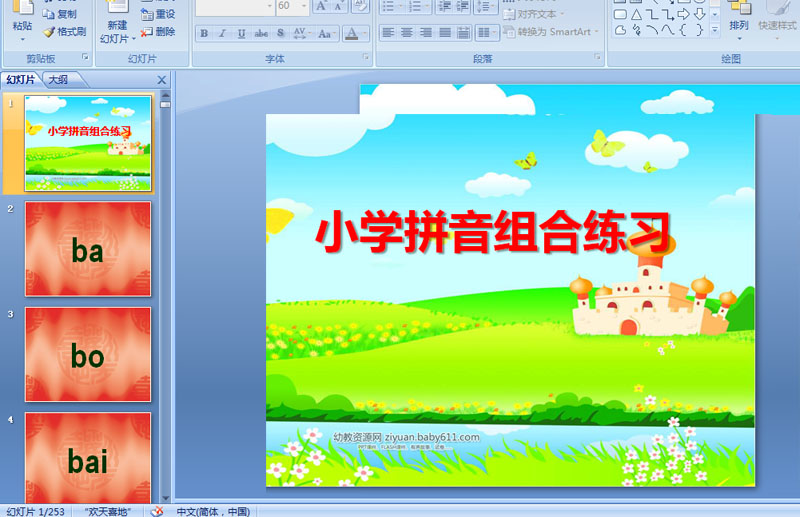800x517 pixels.
Task: Select slide 1 thumbnail 小学拼音组合练习
Action: tap(88, 143)
